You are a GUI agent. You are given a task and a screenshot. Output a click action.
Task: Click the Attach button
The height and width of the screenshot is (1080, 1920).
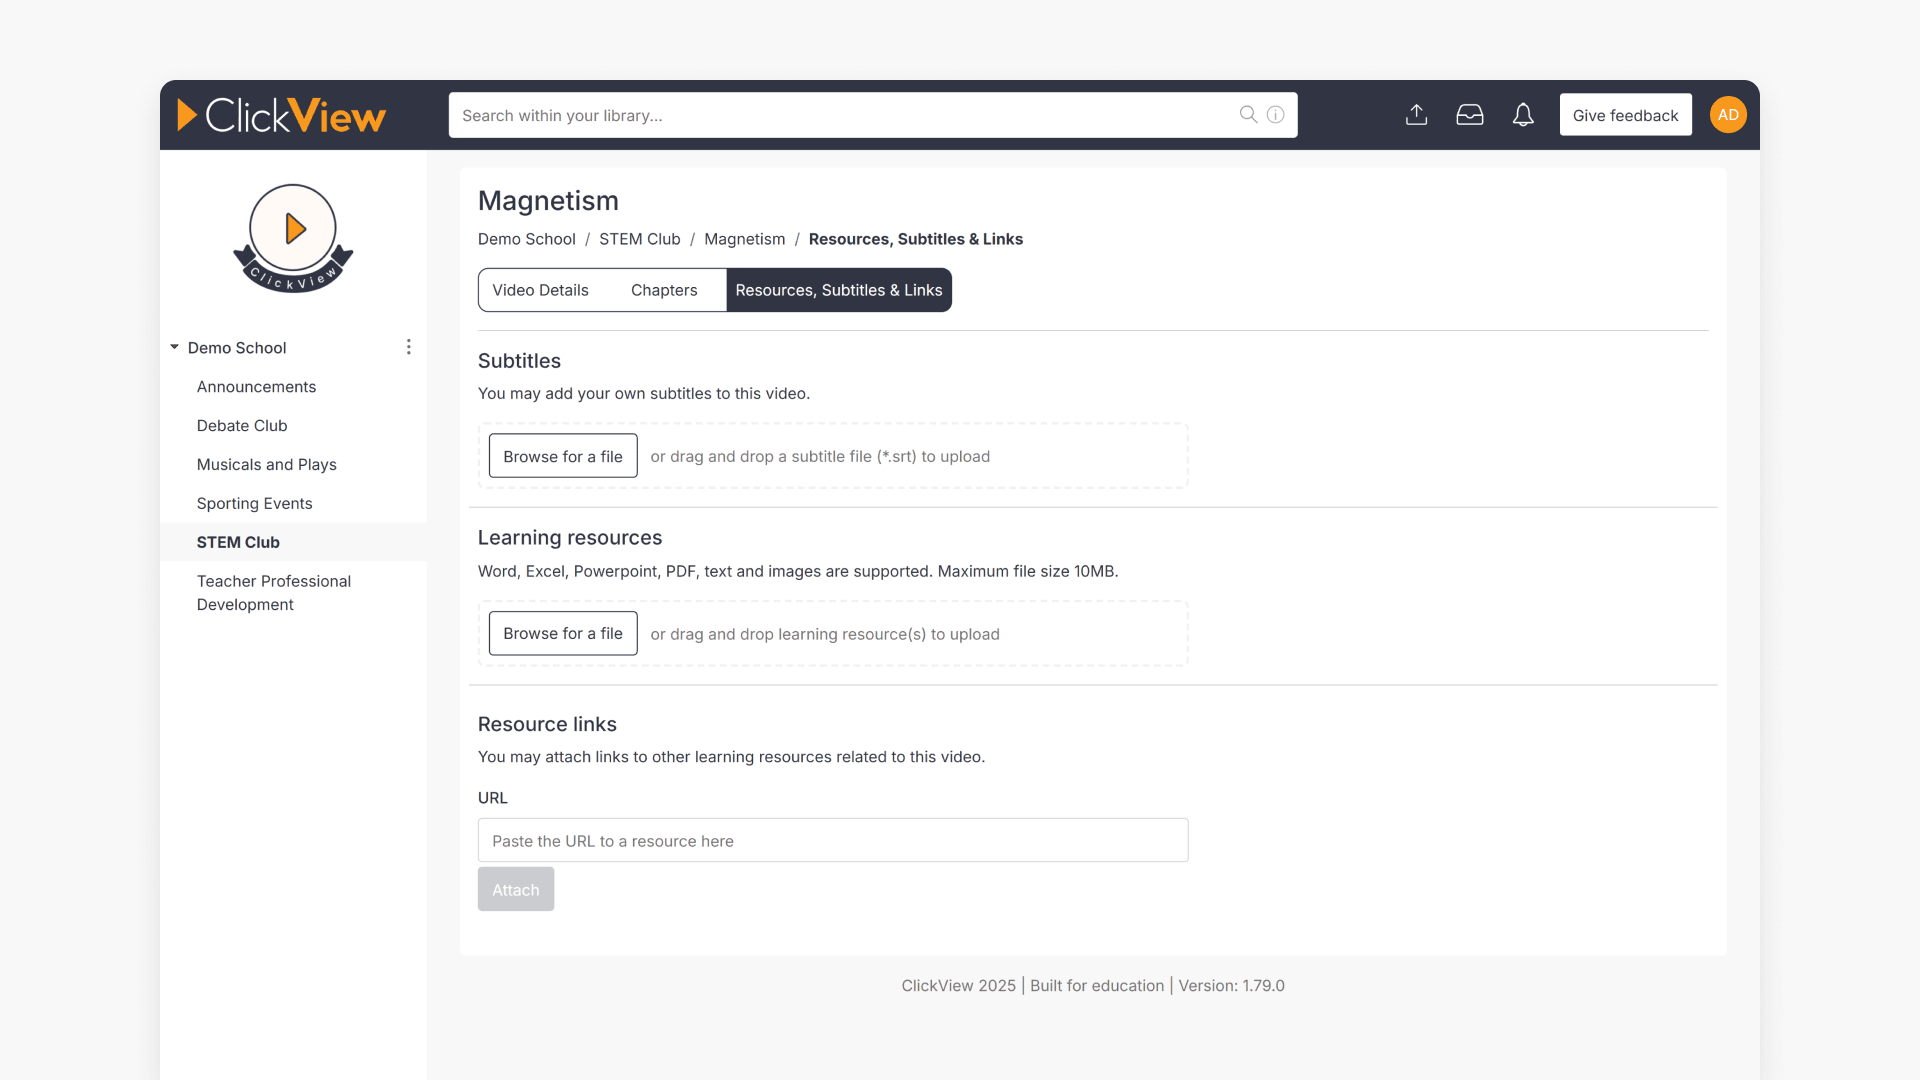515,889
